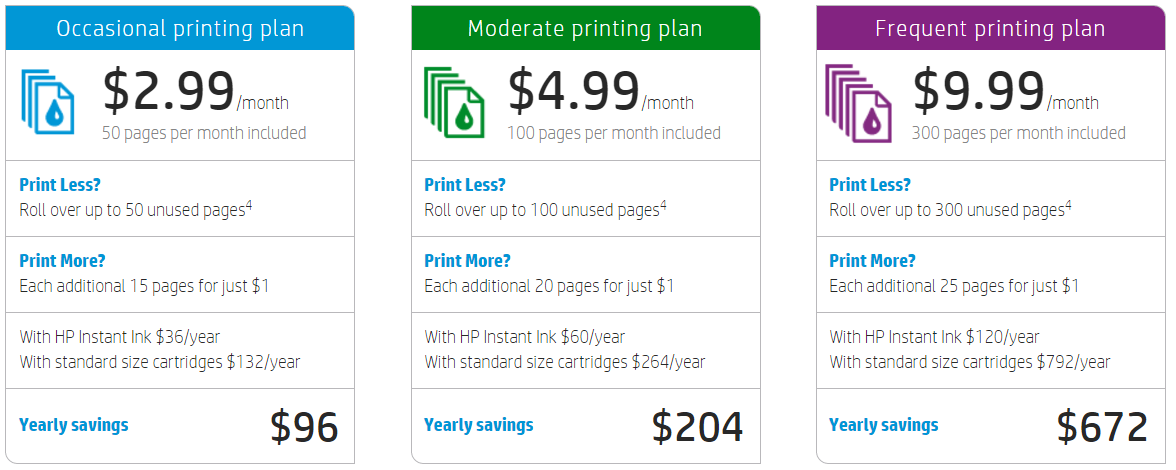Click the $2.99 per month price

click(x=168, y=91)
